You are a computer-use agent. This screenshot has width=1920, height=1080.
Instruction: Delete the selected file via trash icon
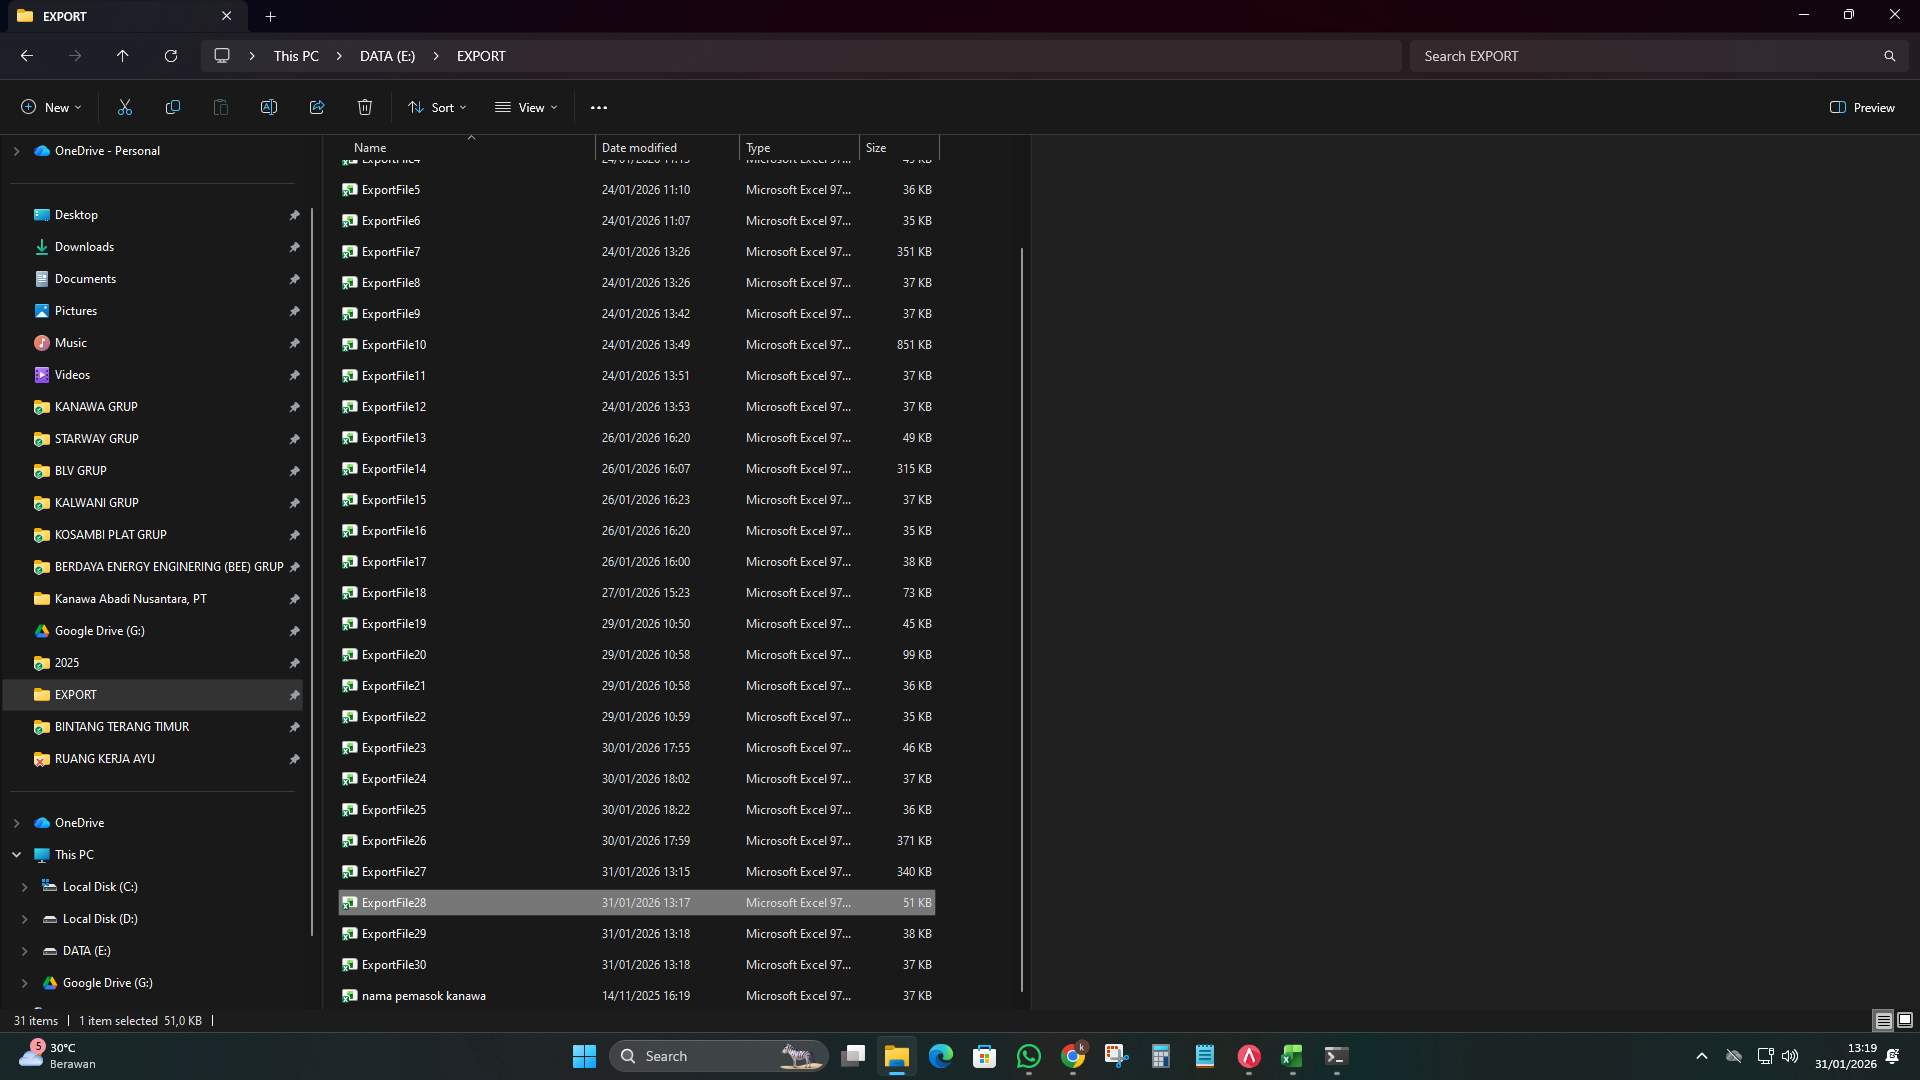(x=364, y=107)
